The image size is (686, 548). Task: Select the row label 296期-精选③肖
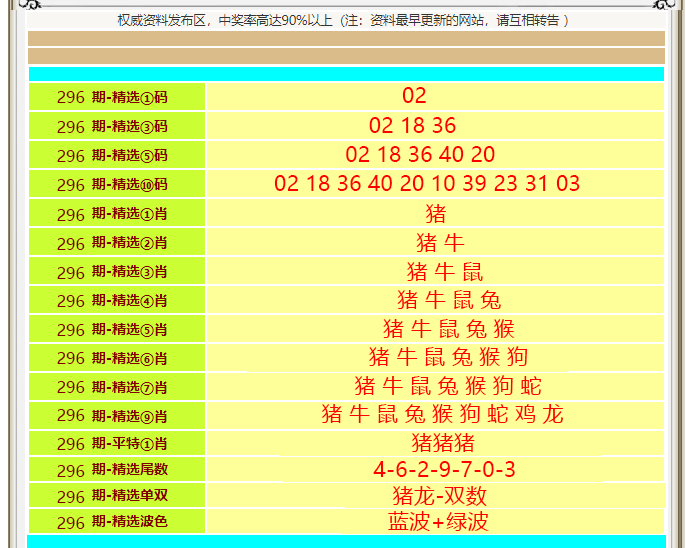[x=112, y=272]
